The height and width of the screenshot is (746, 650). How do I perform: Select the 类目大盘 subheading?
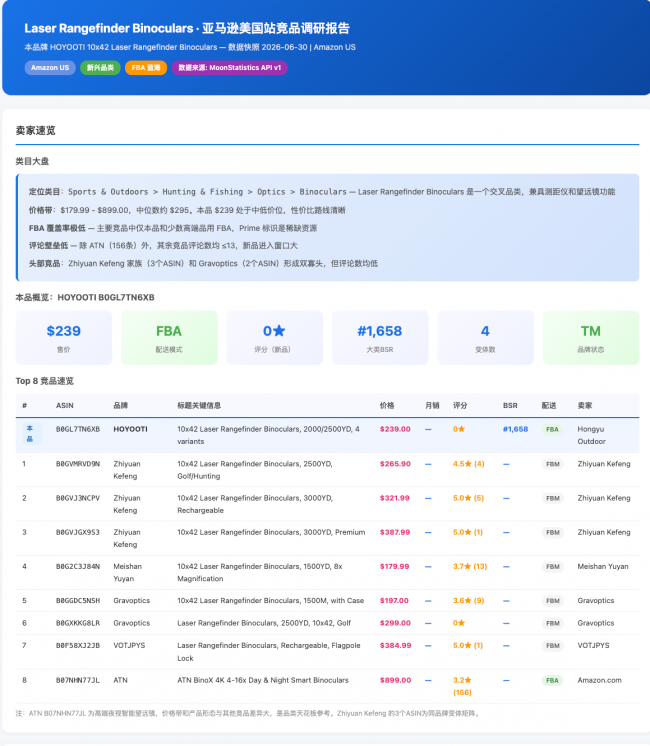32,161
